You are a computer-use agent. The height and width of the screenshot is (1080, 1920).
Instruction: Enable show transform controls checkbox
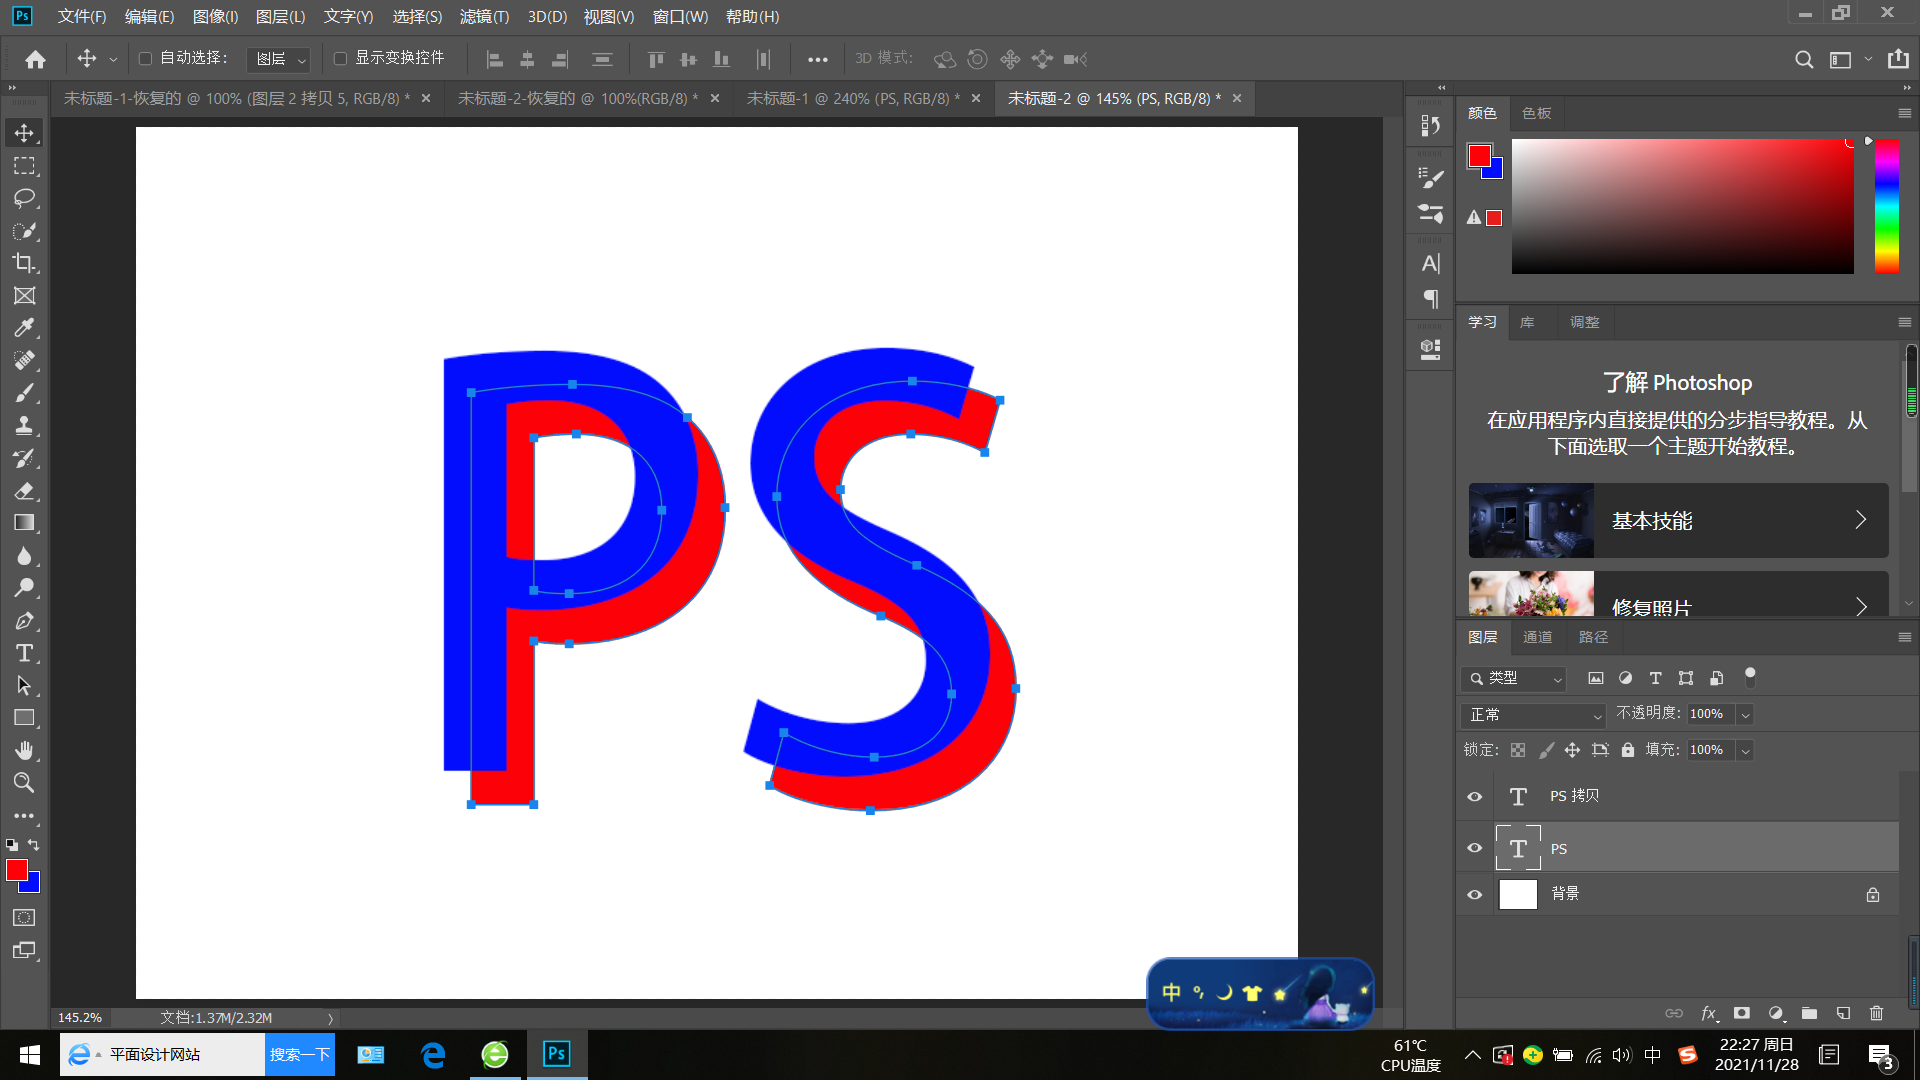pyautogui.click(x=340, y=59)
